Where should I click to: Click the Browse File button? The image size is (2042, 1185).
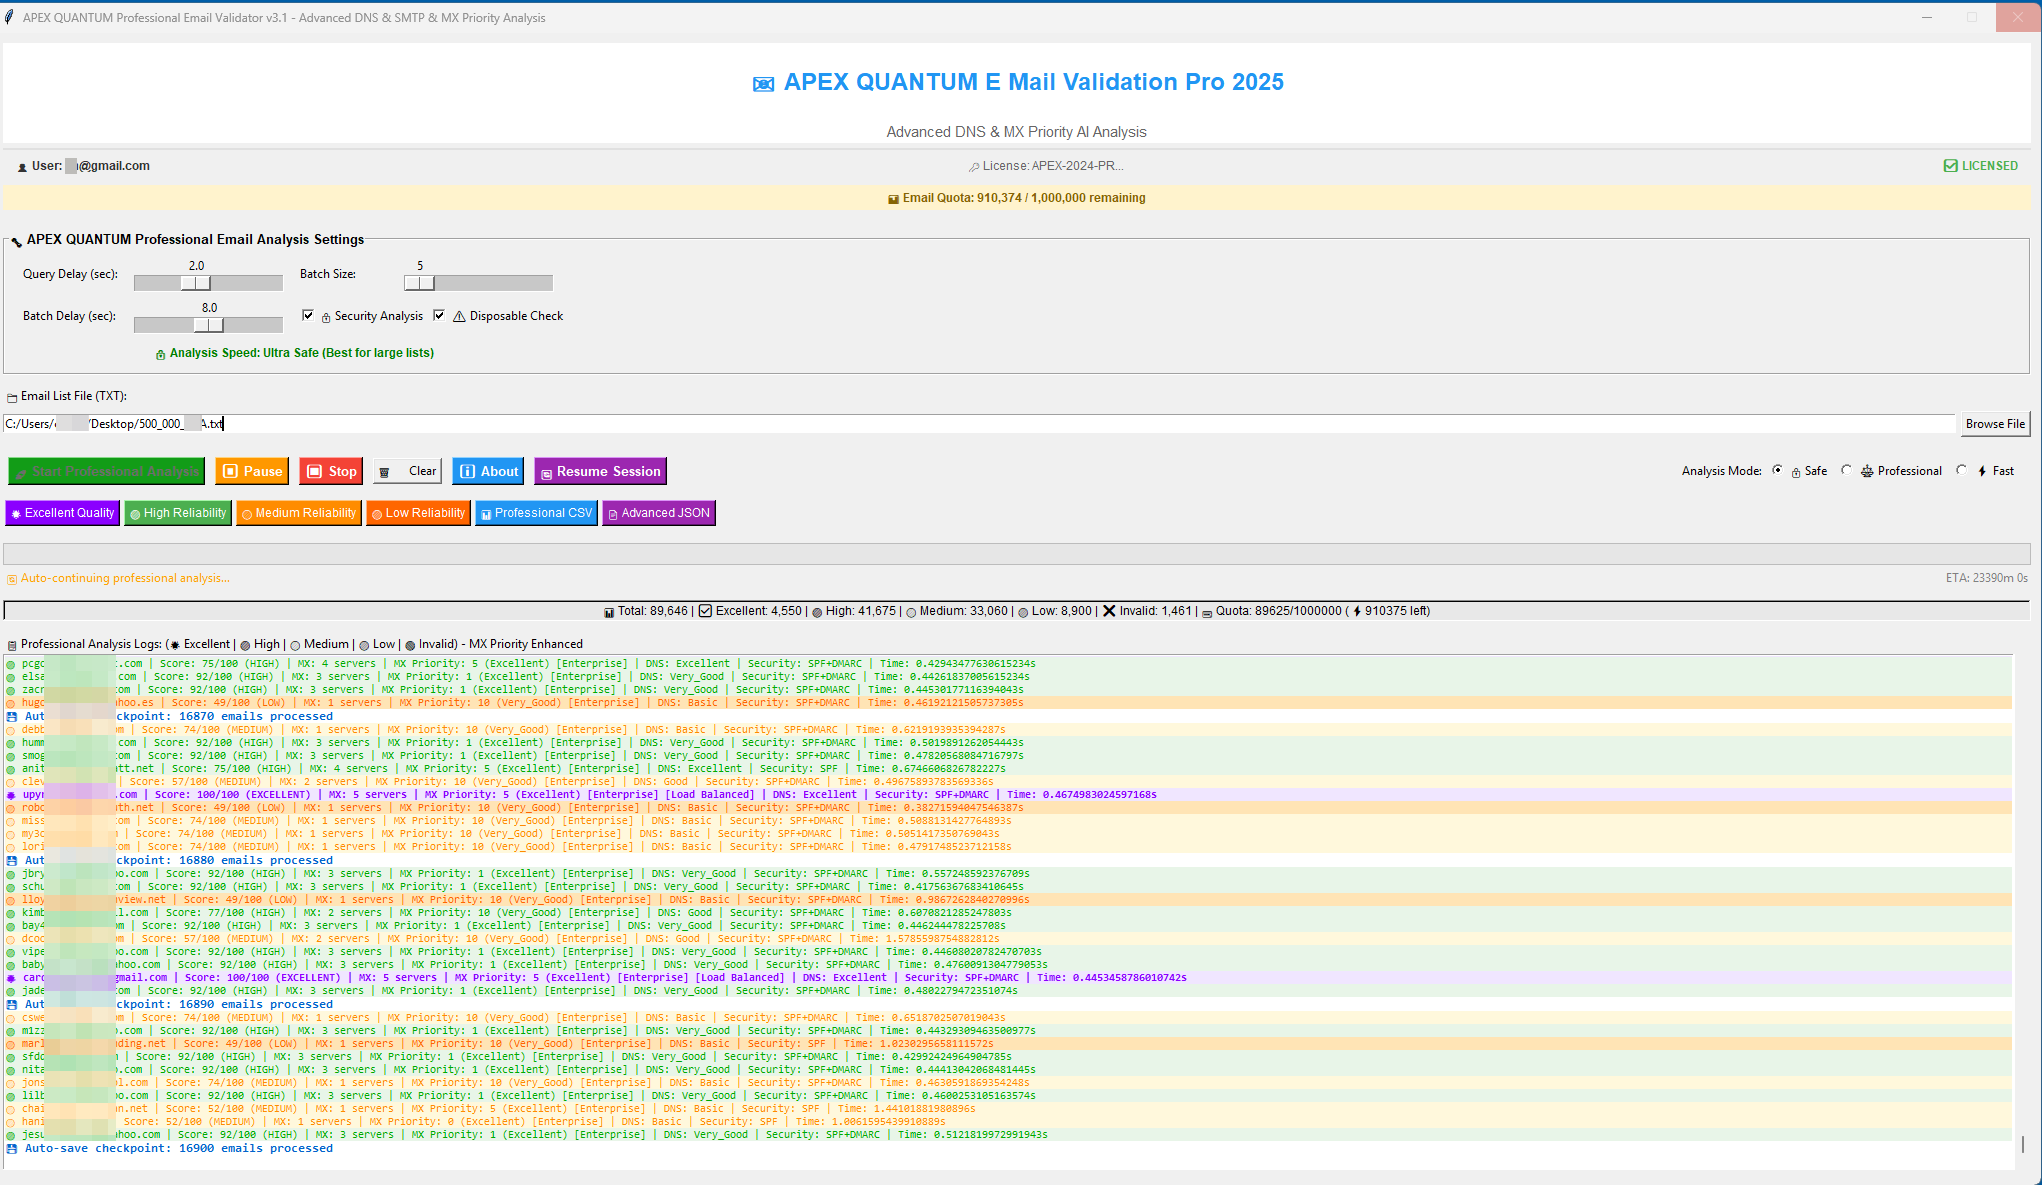tap(1994, 424)
